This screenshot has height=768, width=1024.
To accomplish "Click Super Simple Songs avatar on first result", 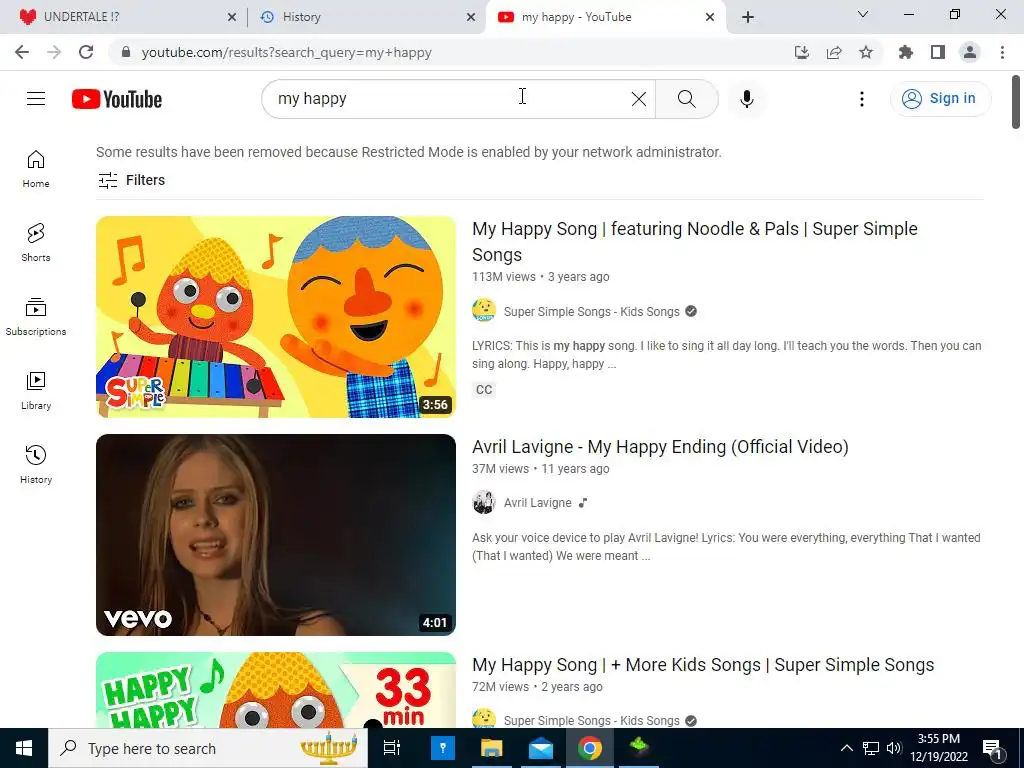I will [484, 310].
